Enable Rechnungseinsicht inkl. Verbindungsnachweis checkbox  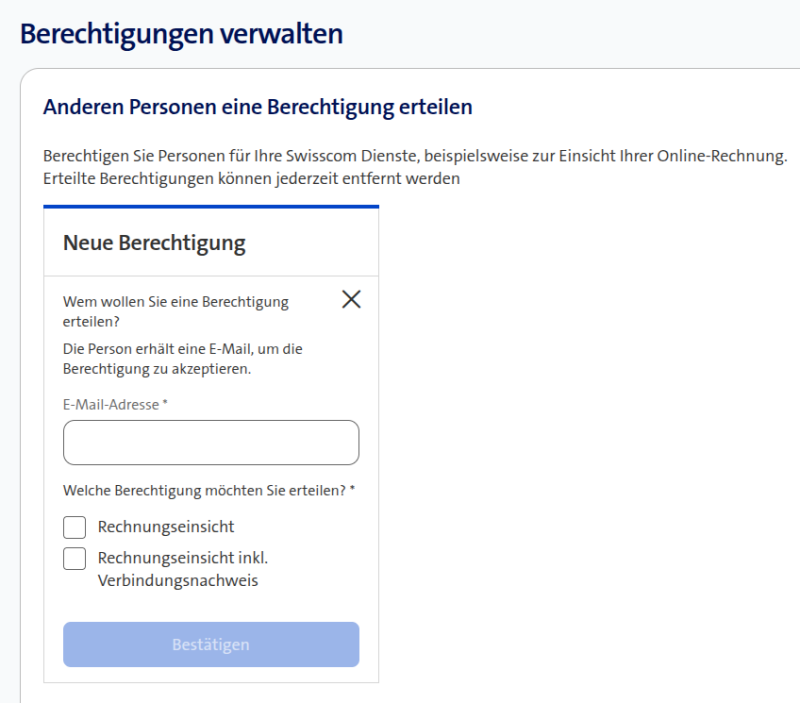tap(74, 558)
